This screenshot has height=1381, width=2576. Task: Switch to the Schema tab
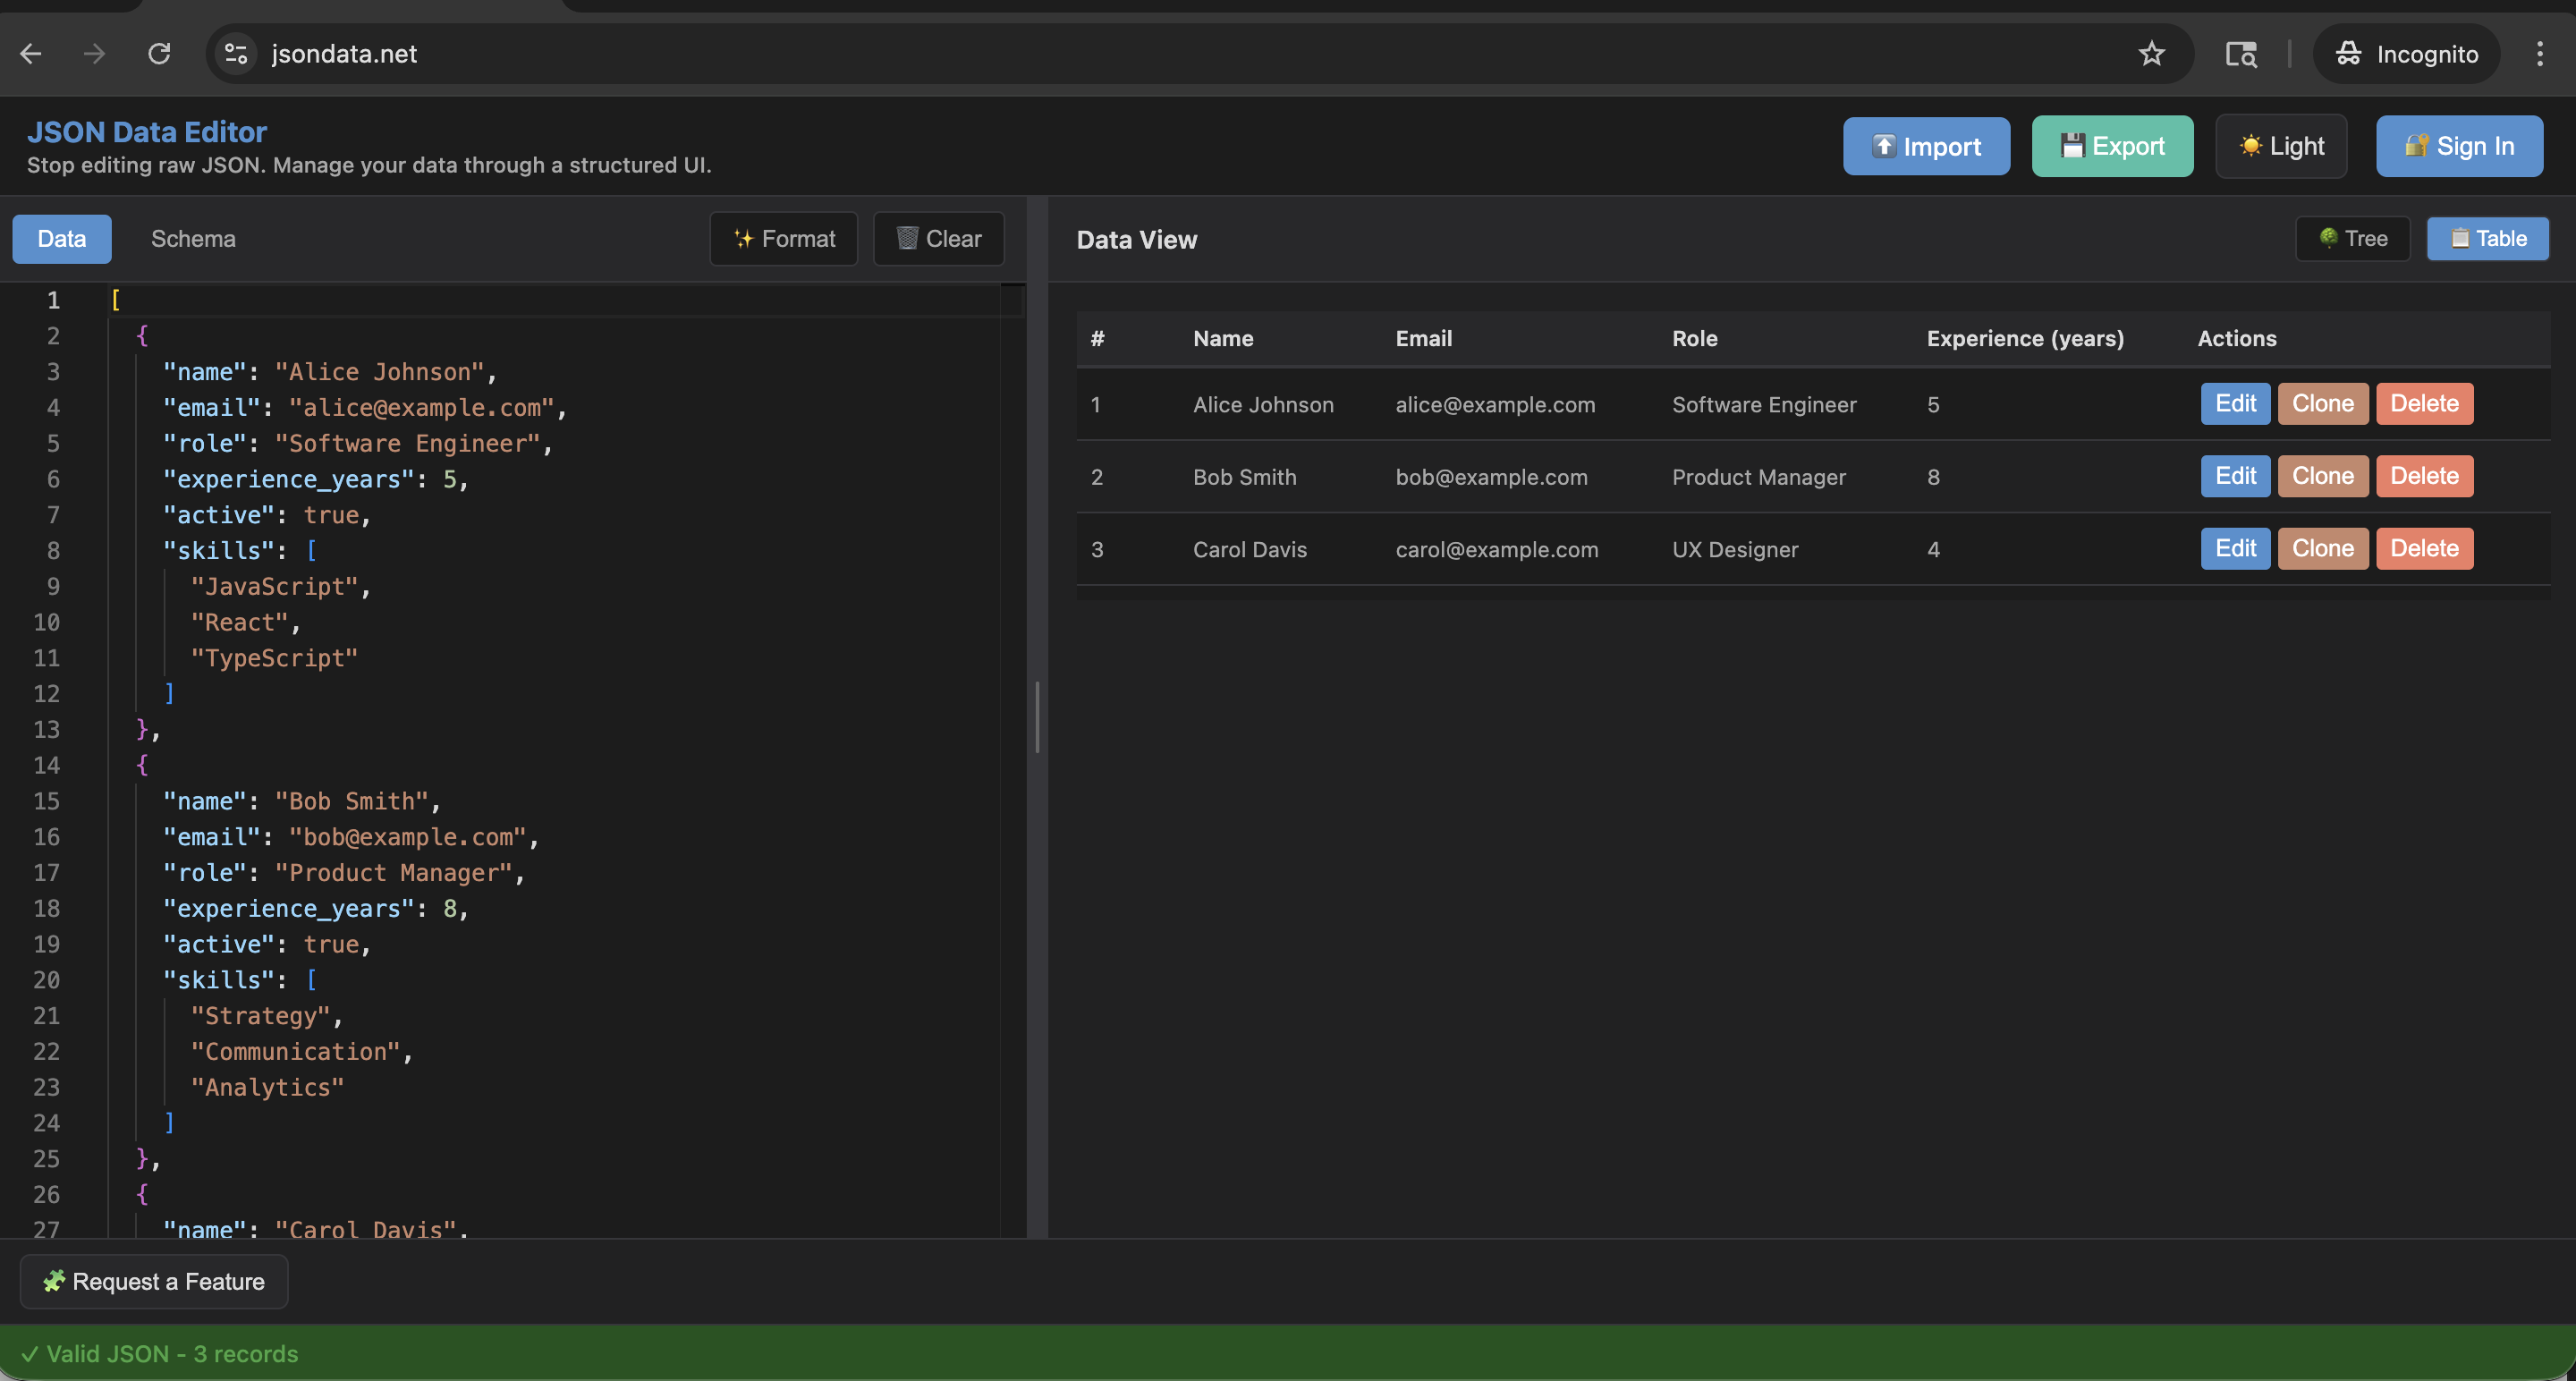click(x=193, y=239)
